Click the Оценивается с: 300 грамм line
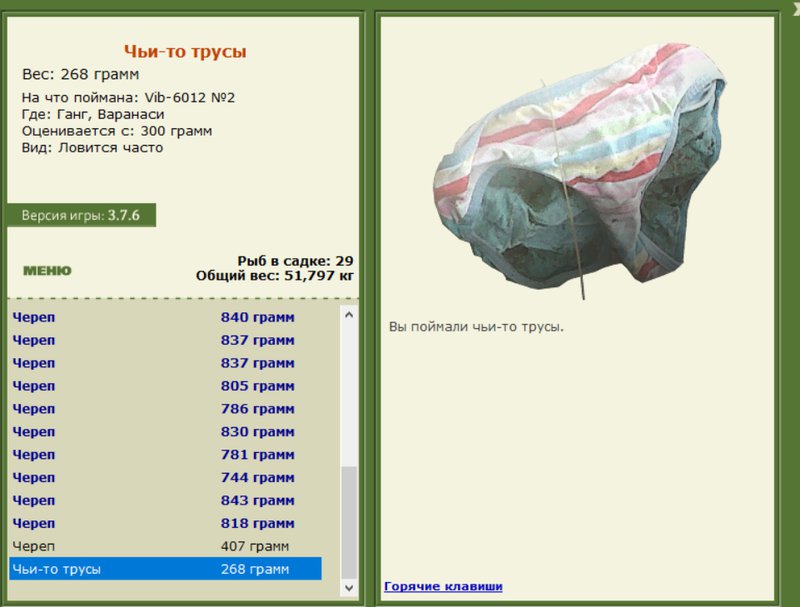Viewport: 800px width, 607px height. [117, 131]
